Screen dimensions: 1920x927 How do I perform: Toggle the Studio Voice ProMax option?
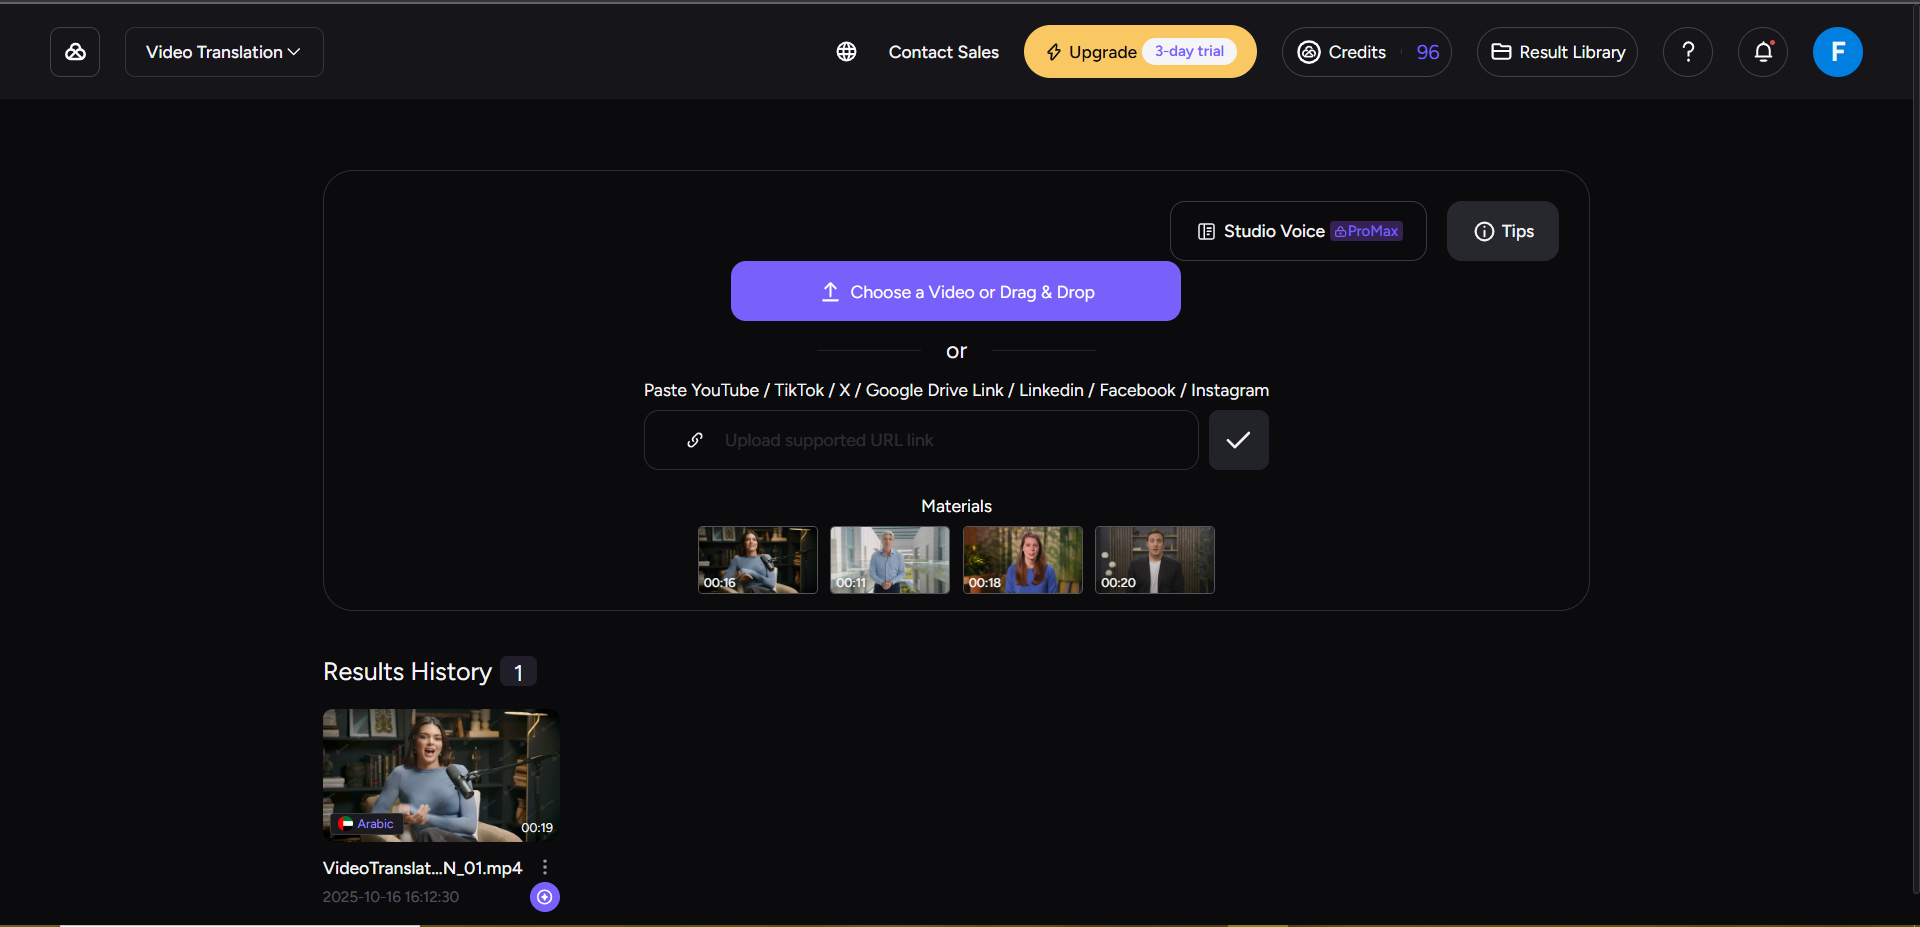(1297, 231)
